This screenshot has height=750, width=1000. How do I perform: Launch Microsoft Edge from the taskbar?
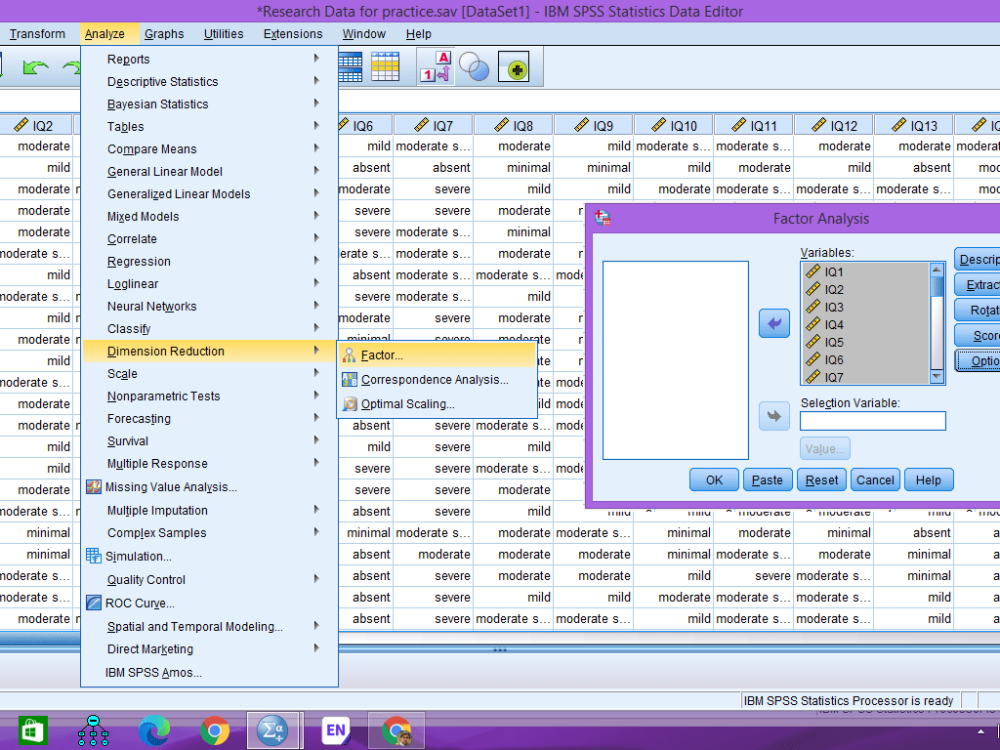pyautogui.click(x=154, y=730)
